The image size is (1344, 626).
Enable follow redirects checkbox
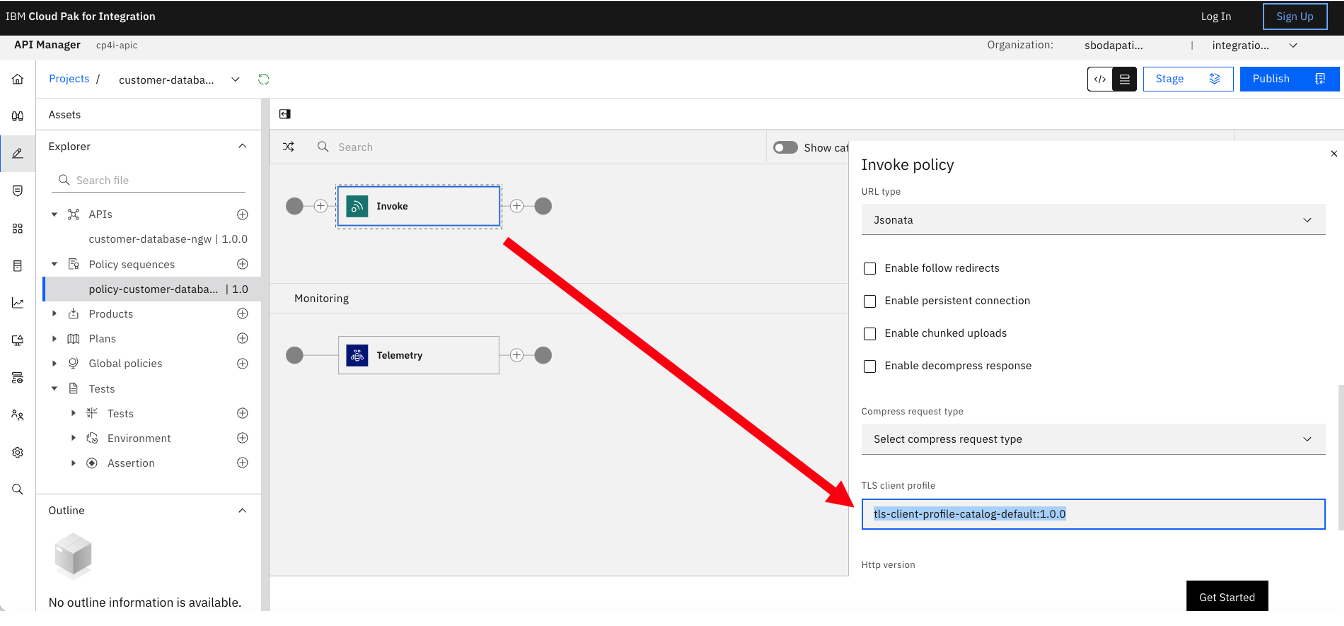point(870,268)
